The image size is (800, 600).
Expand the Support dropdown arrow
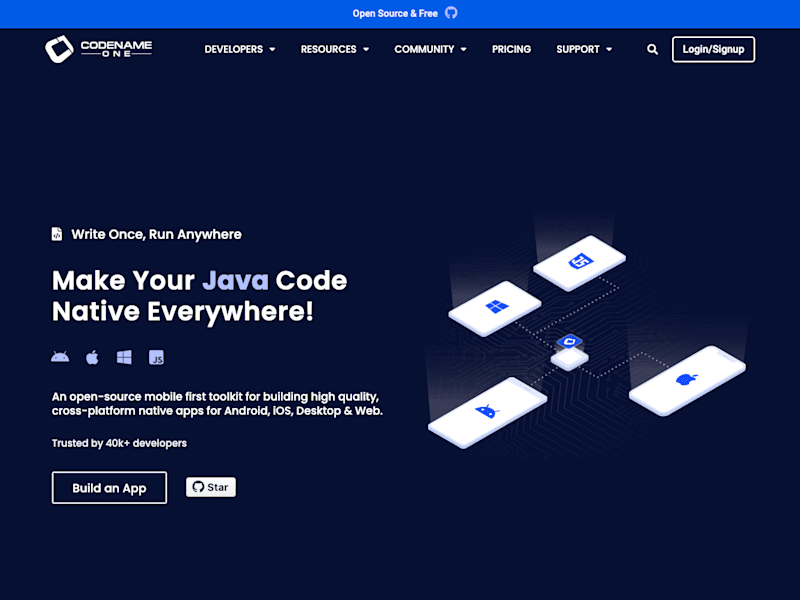609,49
